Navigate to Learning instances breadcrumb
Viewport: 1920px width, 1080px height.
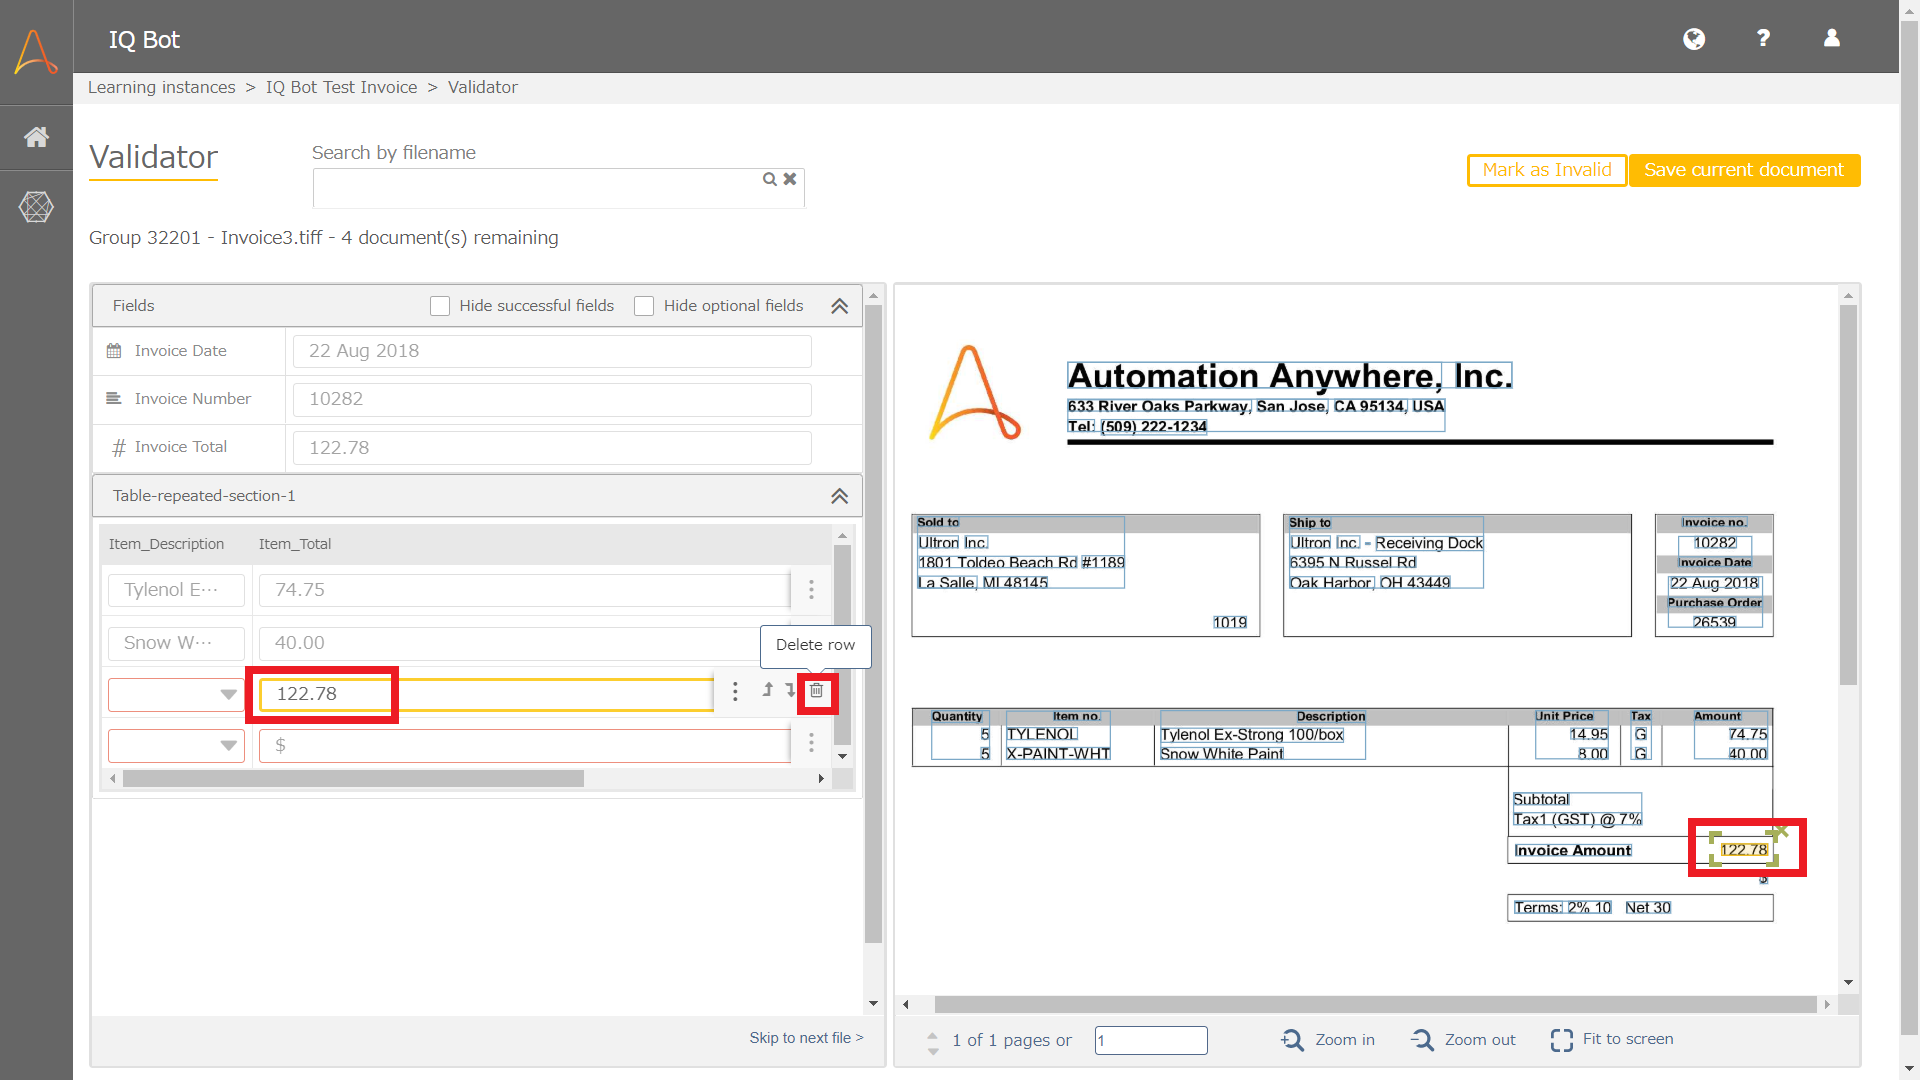tap(162, 88)
